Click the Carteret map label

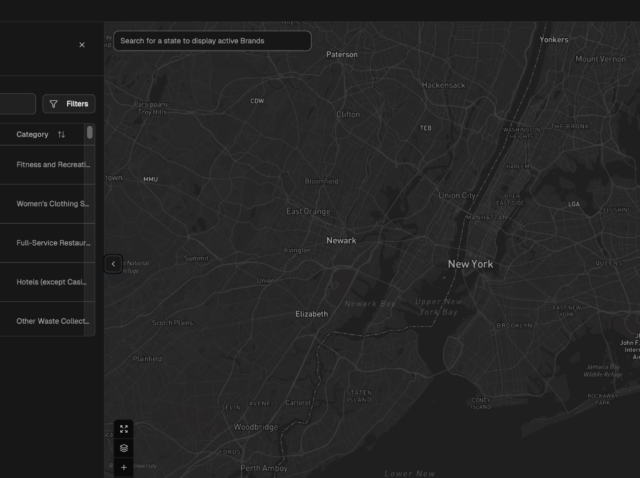(298, 402)
